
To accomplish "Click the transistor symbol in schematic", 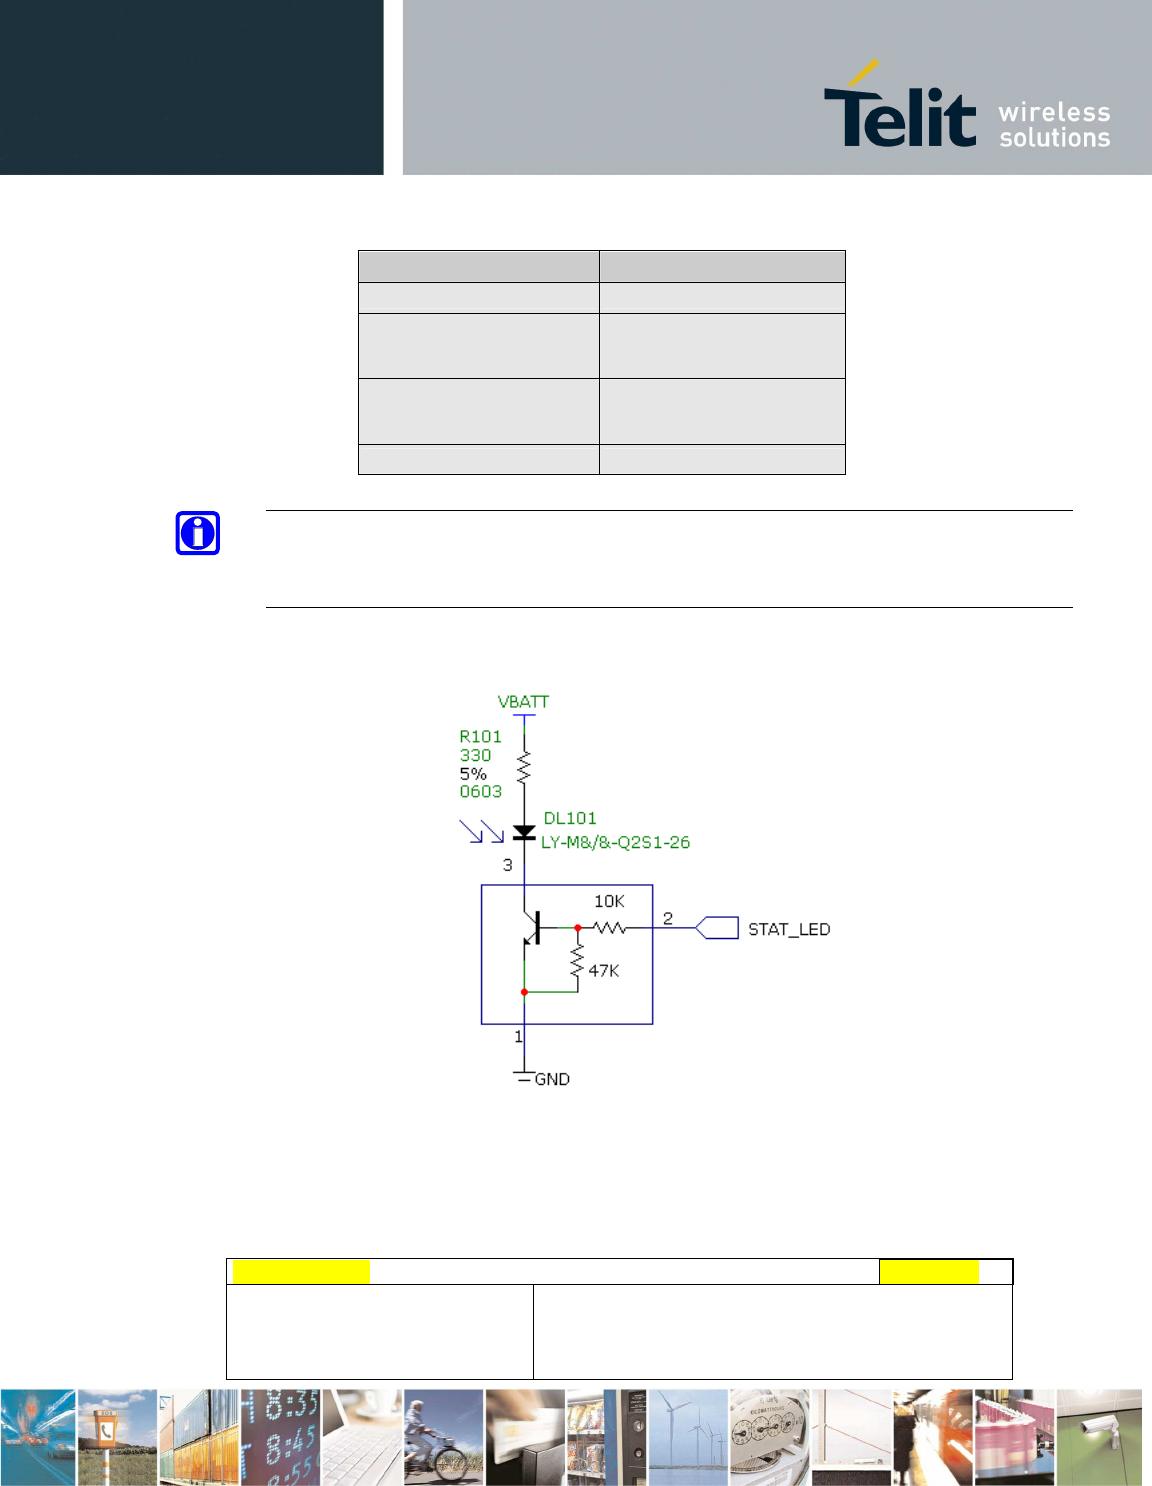I will click(531, 928).
